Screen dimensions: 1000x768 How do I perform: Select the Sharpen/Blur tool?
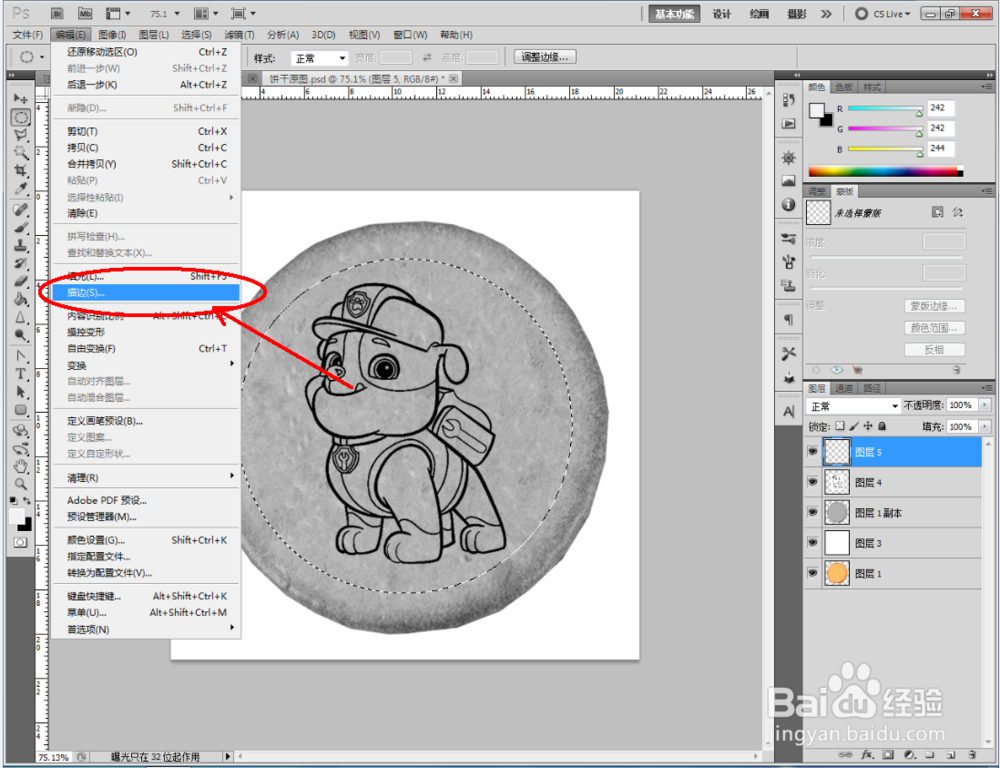pos(20,316)
